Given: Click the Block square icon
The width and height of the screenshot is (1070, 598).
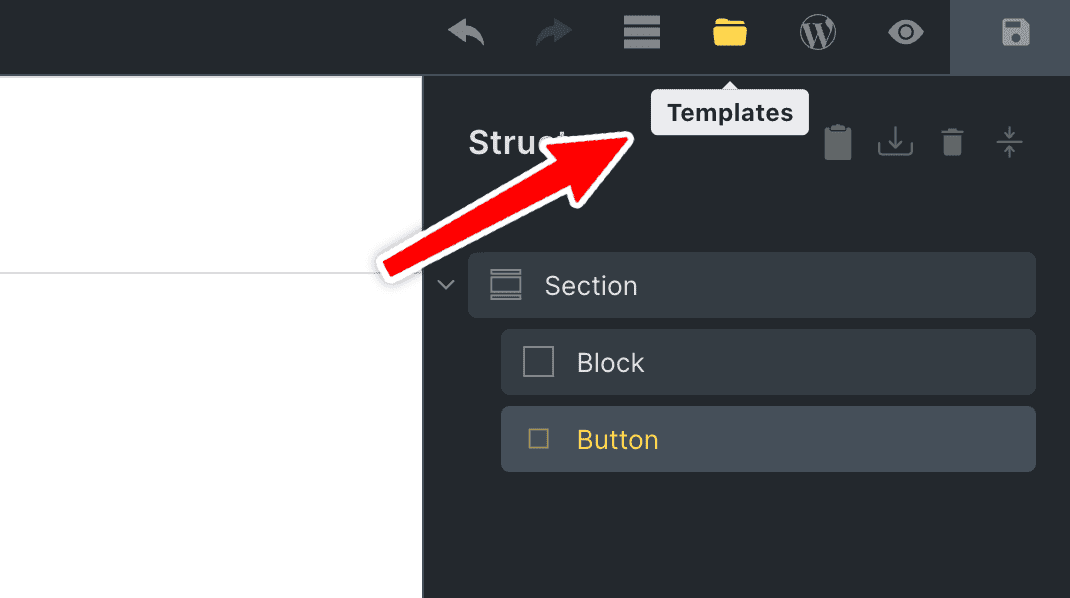Looking at the screenshot, I should tap(538, 362).
